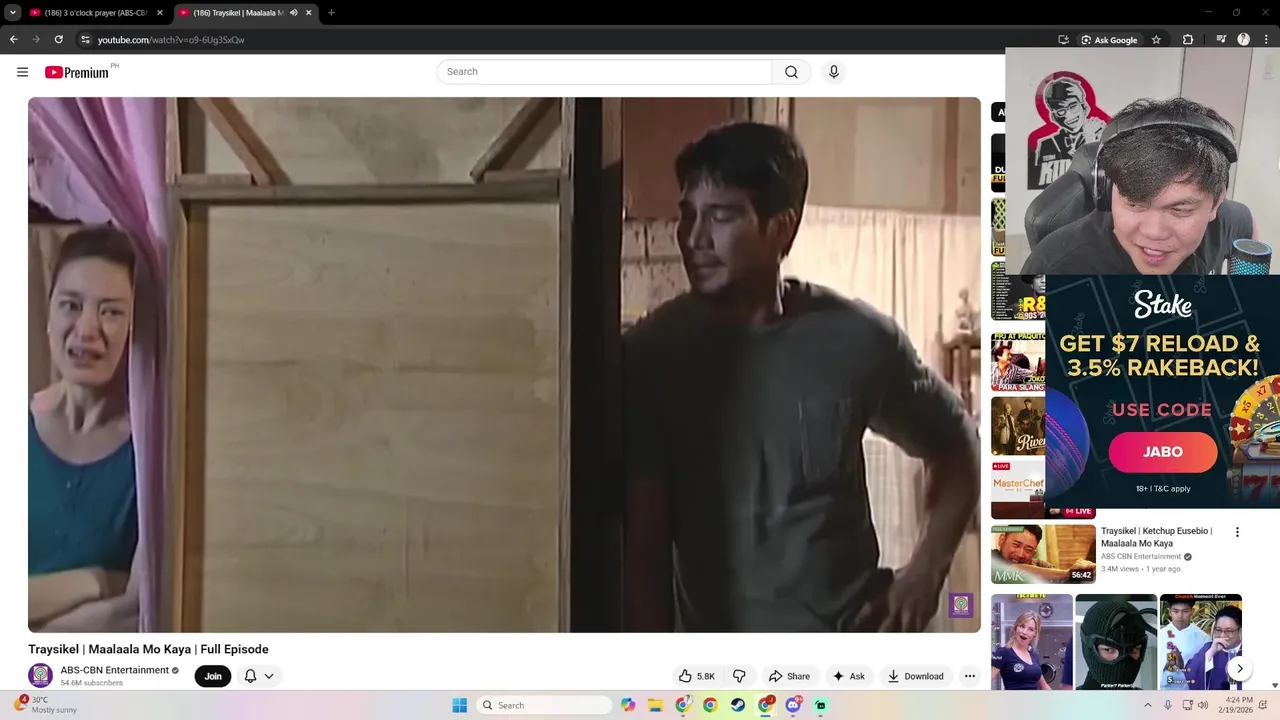Open File Explorer from taskbar
Image resolution: width=1280 pixels, height=720 pixels.
pos(655,705)
